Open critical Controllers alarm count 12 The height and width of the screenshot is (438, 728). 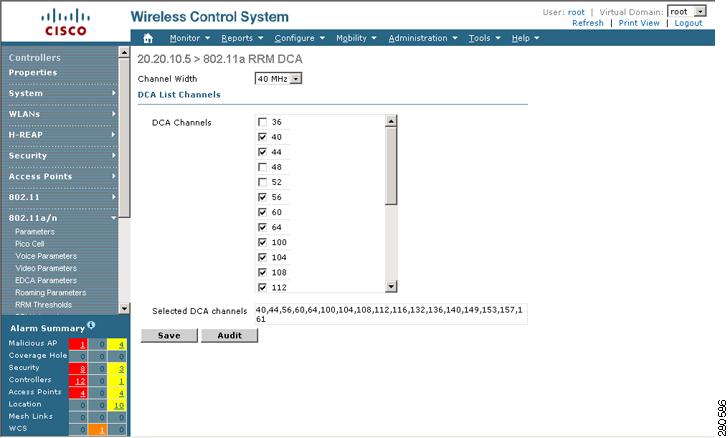pyautogui.click(x=78, y=381)
